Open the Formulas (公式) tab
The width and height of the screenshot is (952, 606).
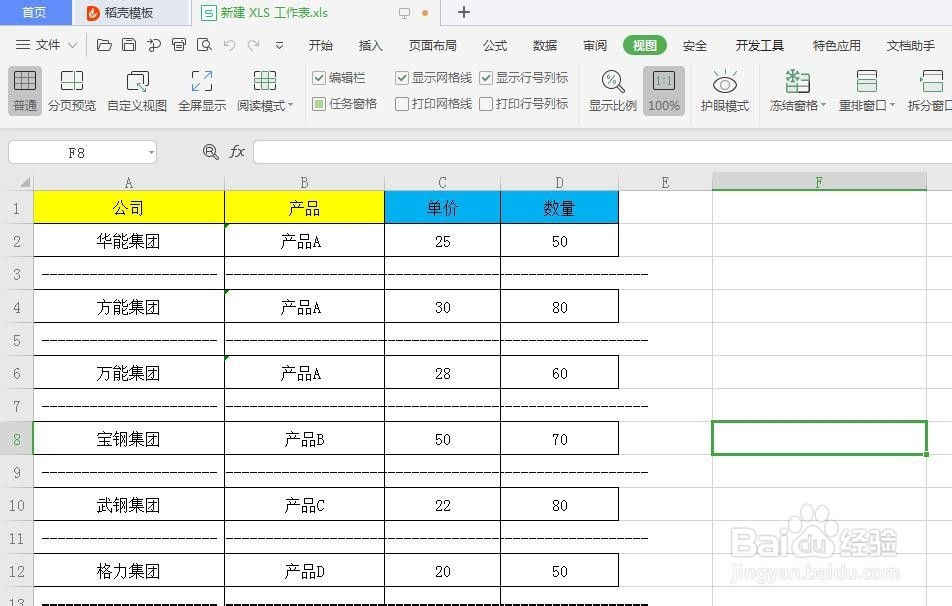click(x=495, y=46)
